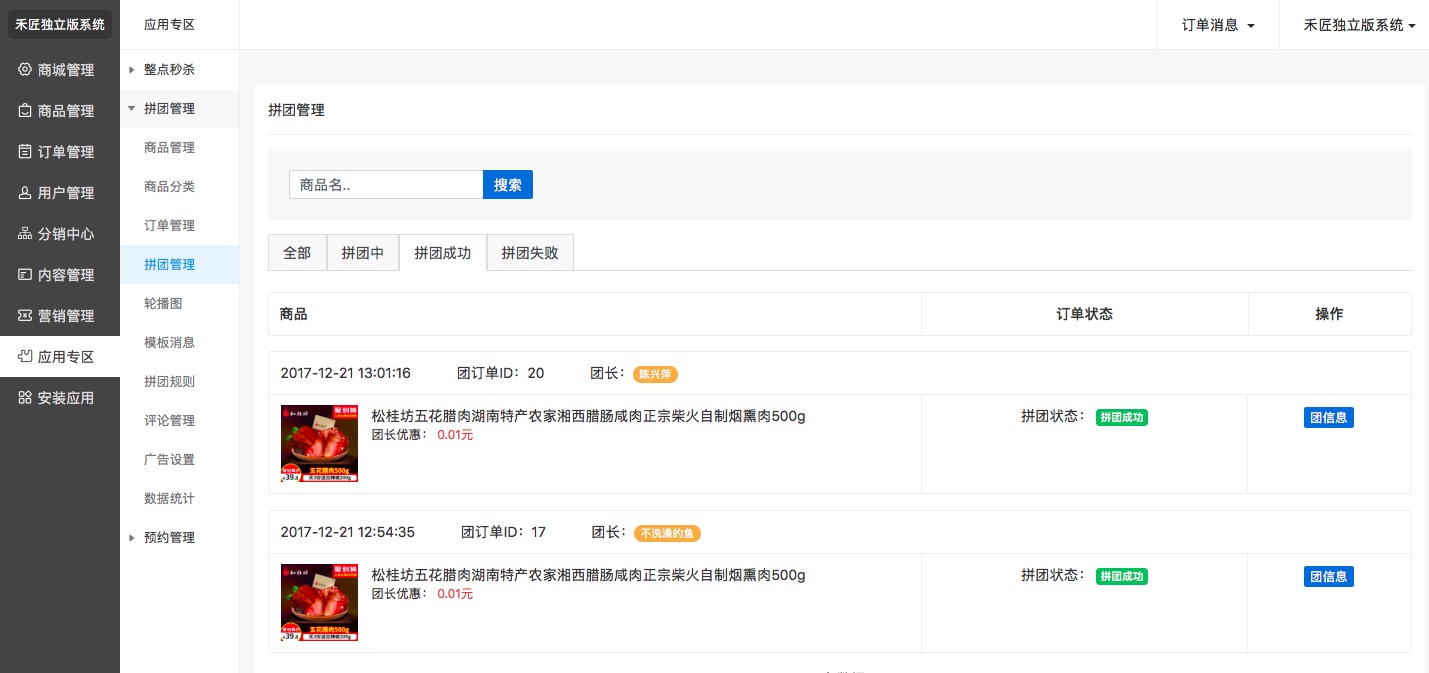Switch to the 拼团中 tab
Screen dimensions: 1429x673
[x=362, y=253]
